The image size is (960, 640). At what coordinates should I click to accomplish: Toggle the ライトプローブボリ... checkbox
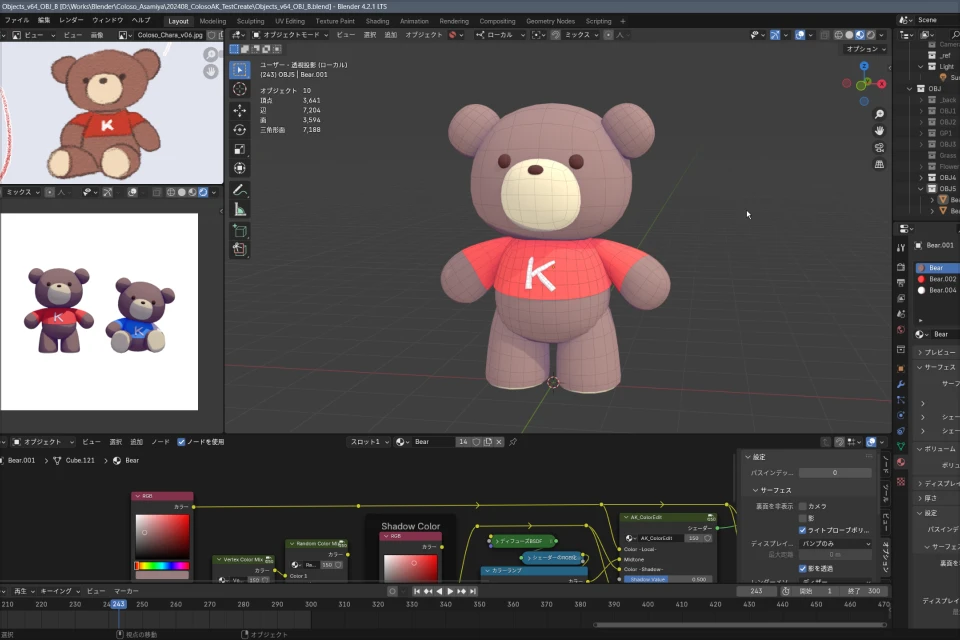click(x=803, y=530)
